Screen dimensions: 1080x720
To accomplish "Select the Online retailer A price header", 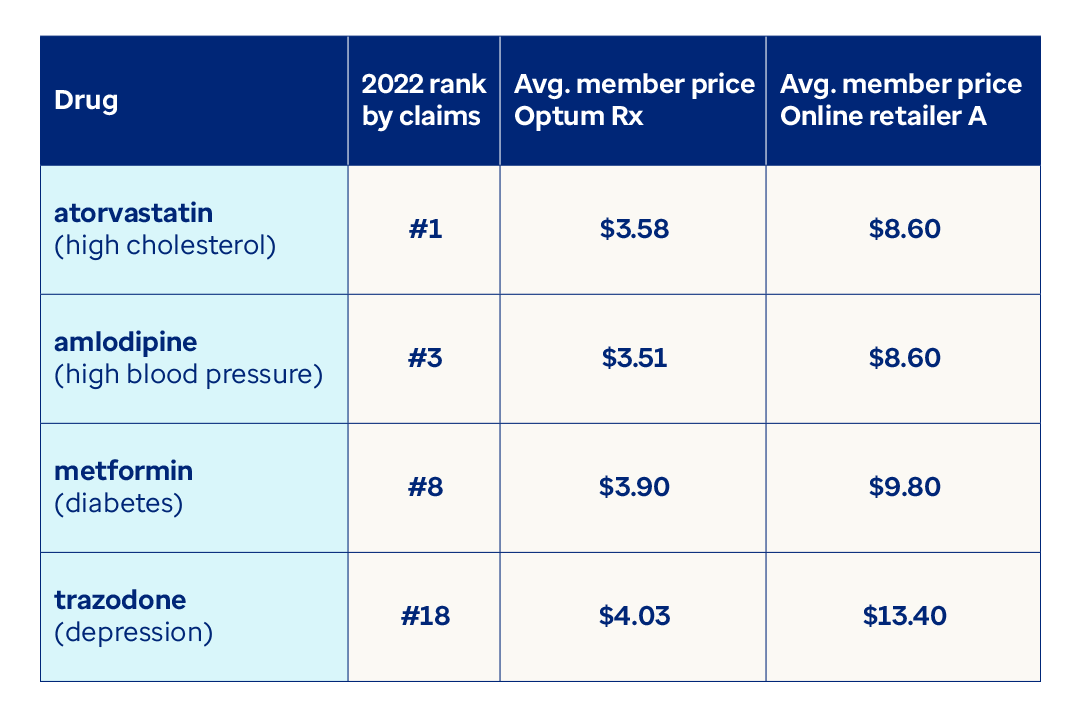I will tap(900, 101).
